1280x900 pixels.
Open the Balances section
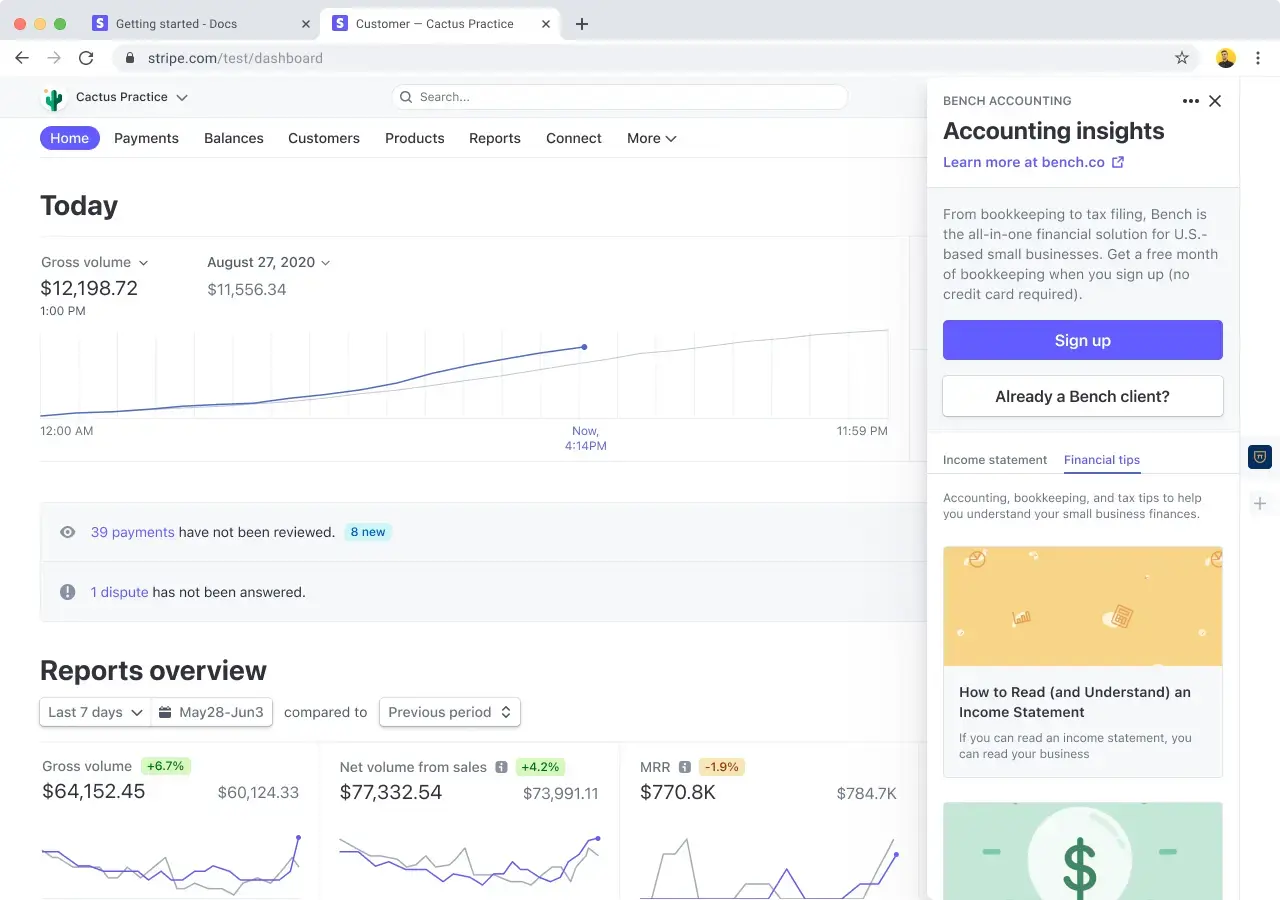234,138
